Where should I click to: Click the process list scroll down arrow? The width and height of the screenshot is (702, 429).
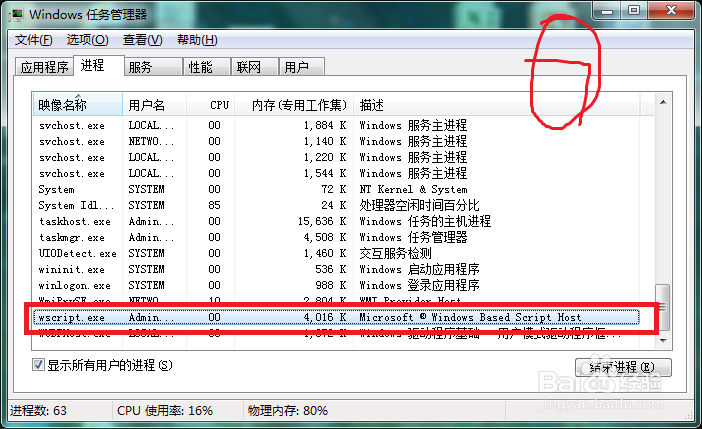(663, 341)
